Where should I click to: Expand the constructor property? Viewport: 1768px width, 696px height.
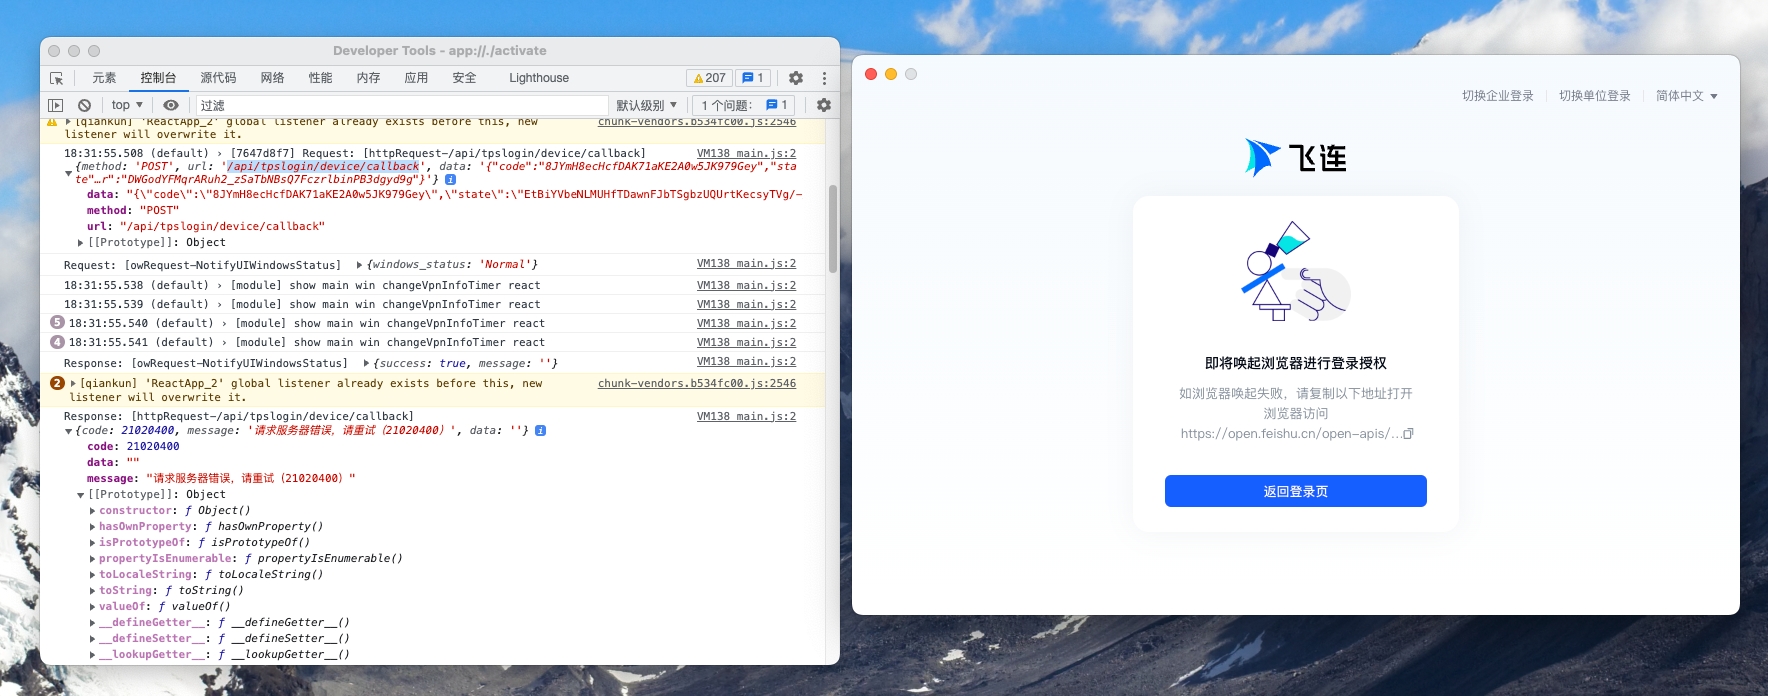coord(93,511)
